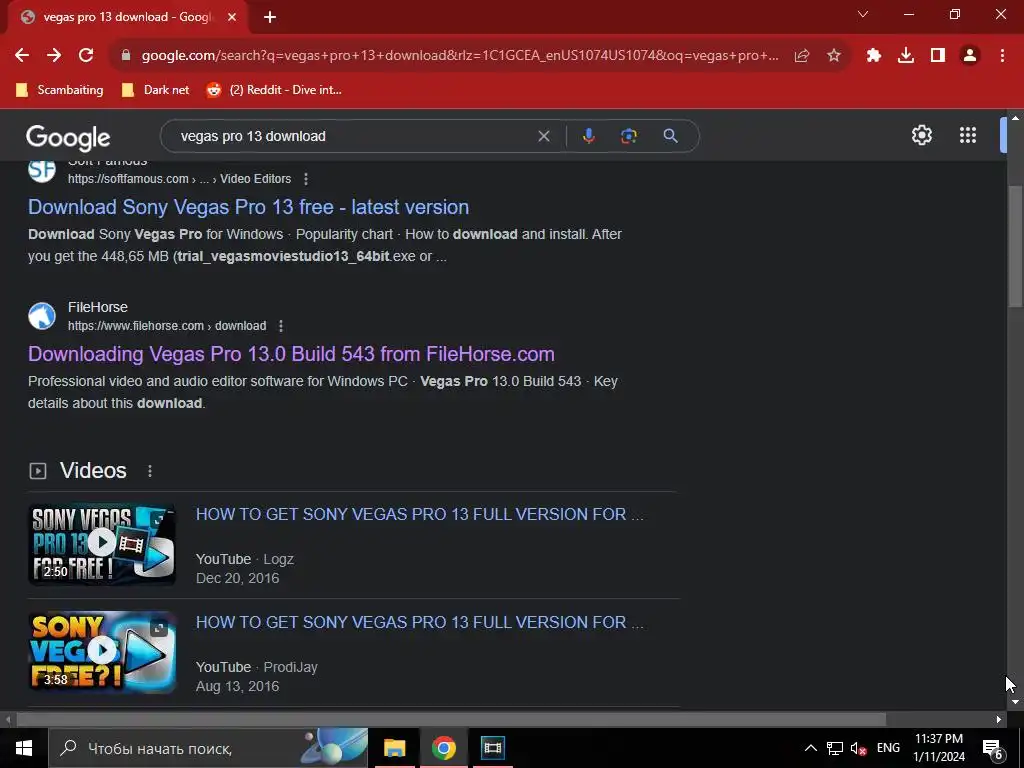Open the share page icon in address bar
This screenshot has height=768, width=1024.
point(802,56)
